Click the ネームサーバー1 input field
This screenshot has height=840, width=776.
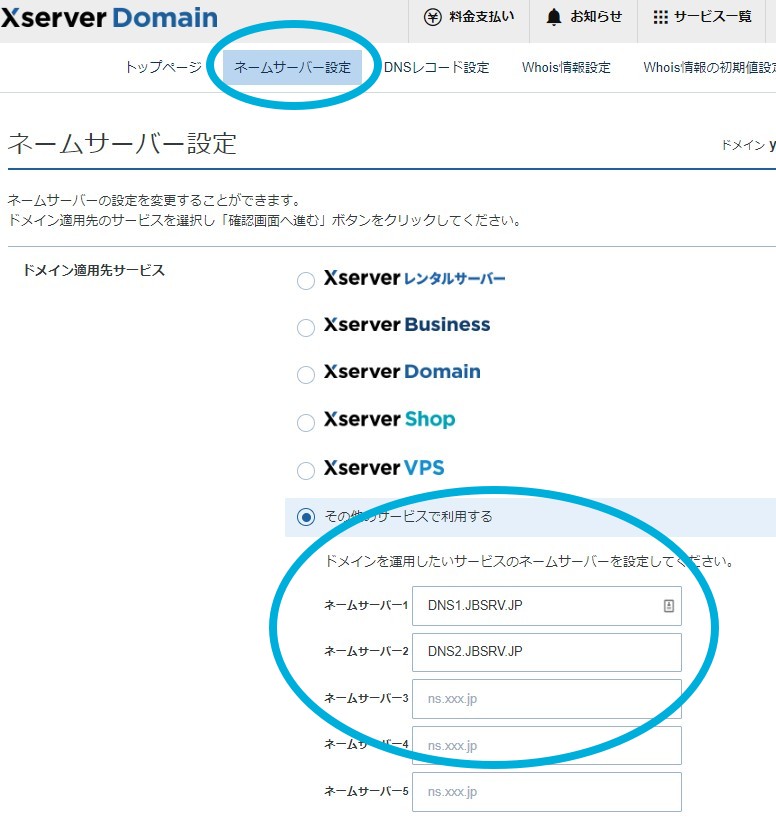(x=547, y=606)
